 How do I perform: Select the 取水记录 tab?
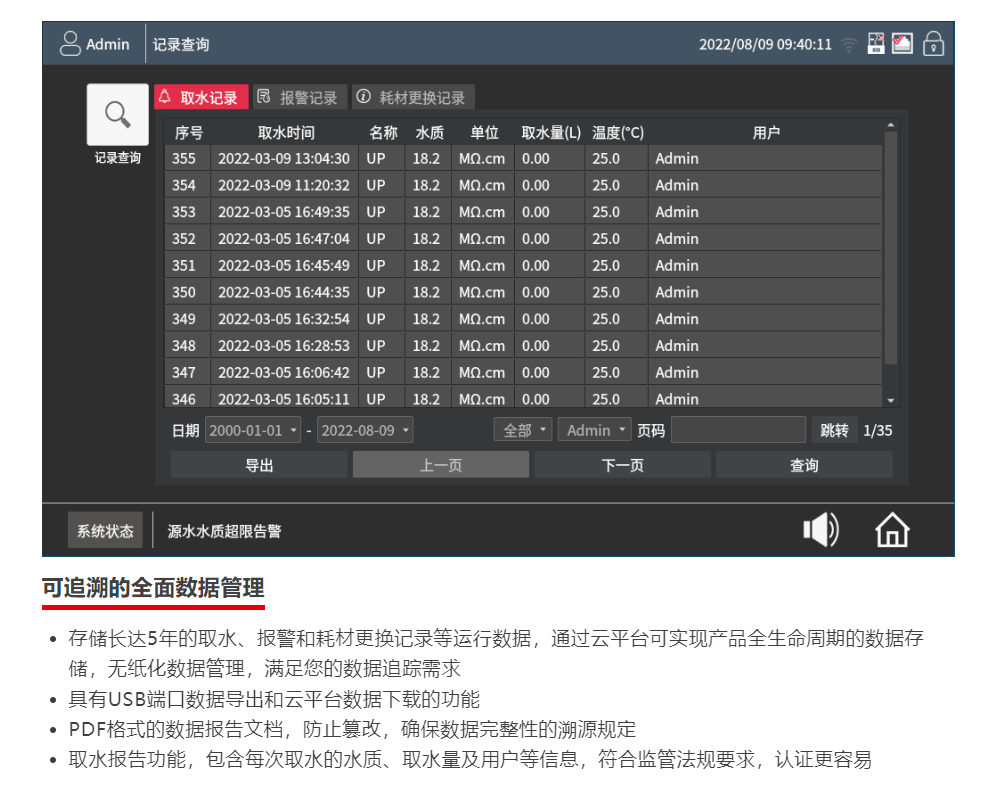point(200,97)
